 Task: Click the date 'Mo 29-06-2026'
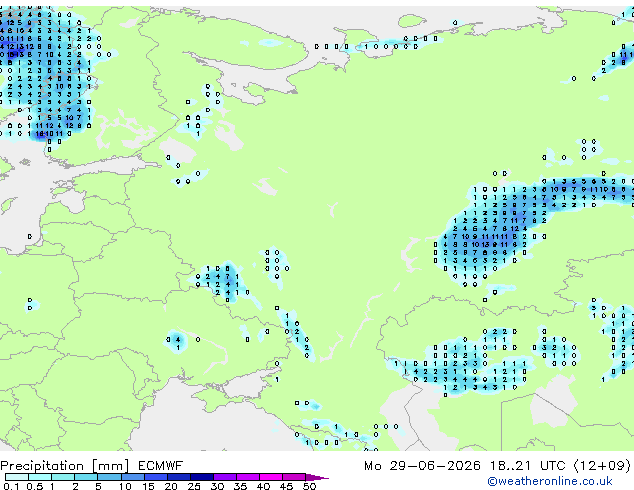coord(422,466)
